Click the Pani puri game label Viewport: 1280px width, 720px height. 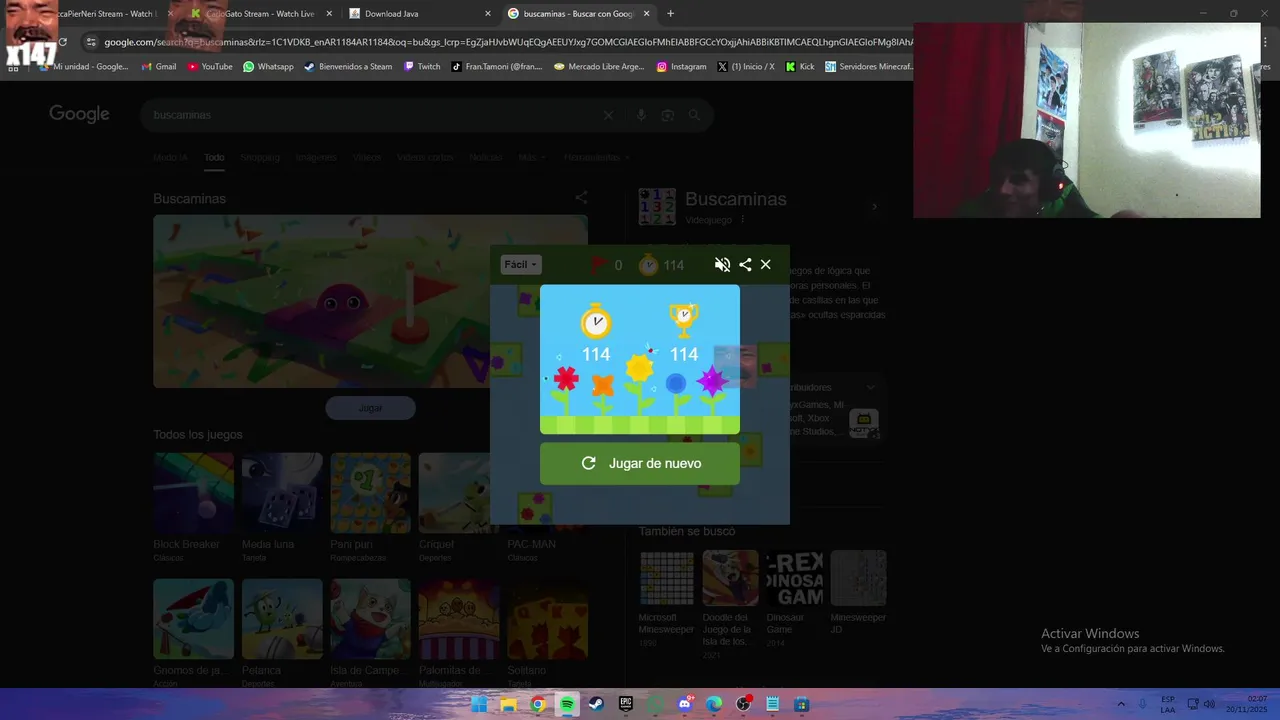(x=351, y=544)
